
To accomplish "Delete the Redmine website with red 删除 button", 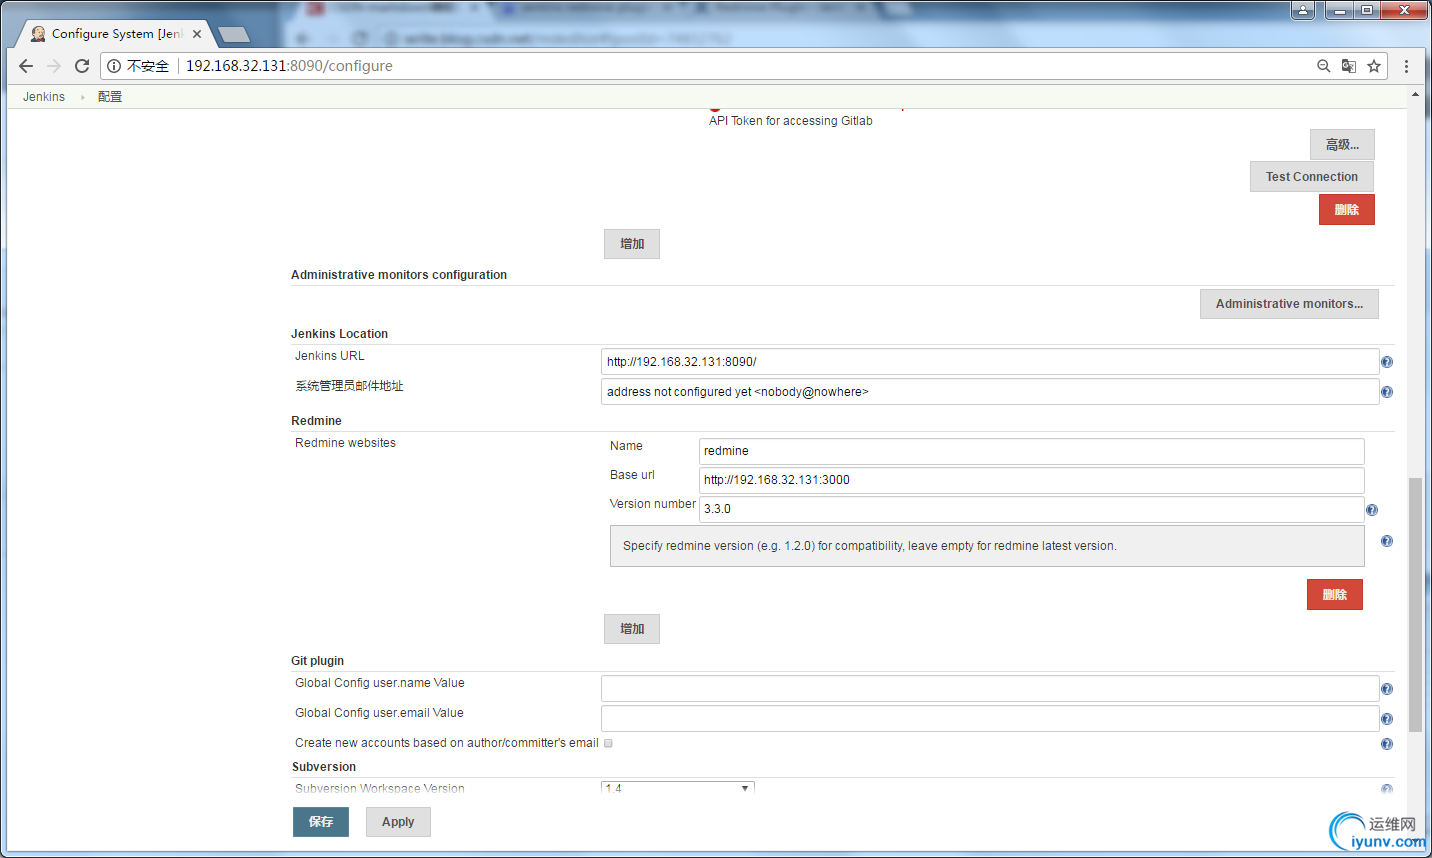I will 1335,595.
